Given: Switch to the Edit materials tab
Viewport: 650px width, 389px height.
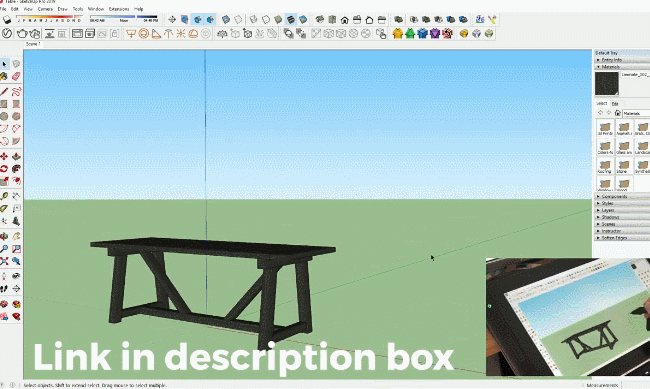Looking at the screenshot, I should pyautogui.click(x=615, y=103).
